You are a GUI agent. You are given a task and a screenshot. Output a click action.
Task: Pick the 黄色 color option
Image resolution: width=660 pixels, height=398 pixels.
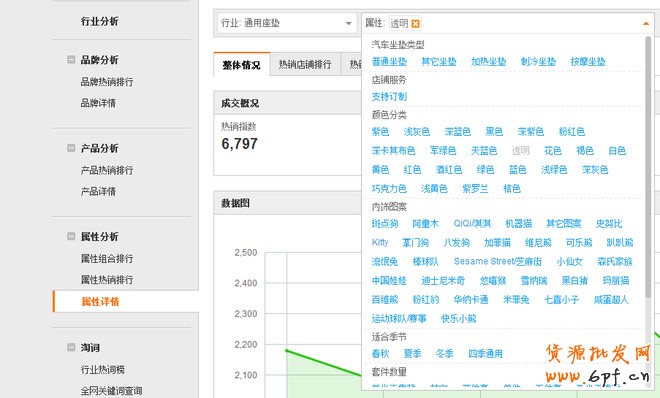click(x=381, y=169)
